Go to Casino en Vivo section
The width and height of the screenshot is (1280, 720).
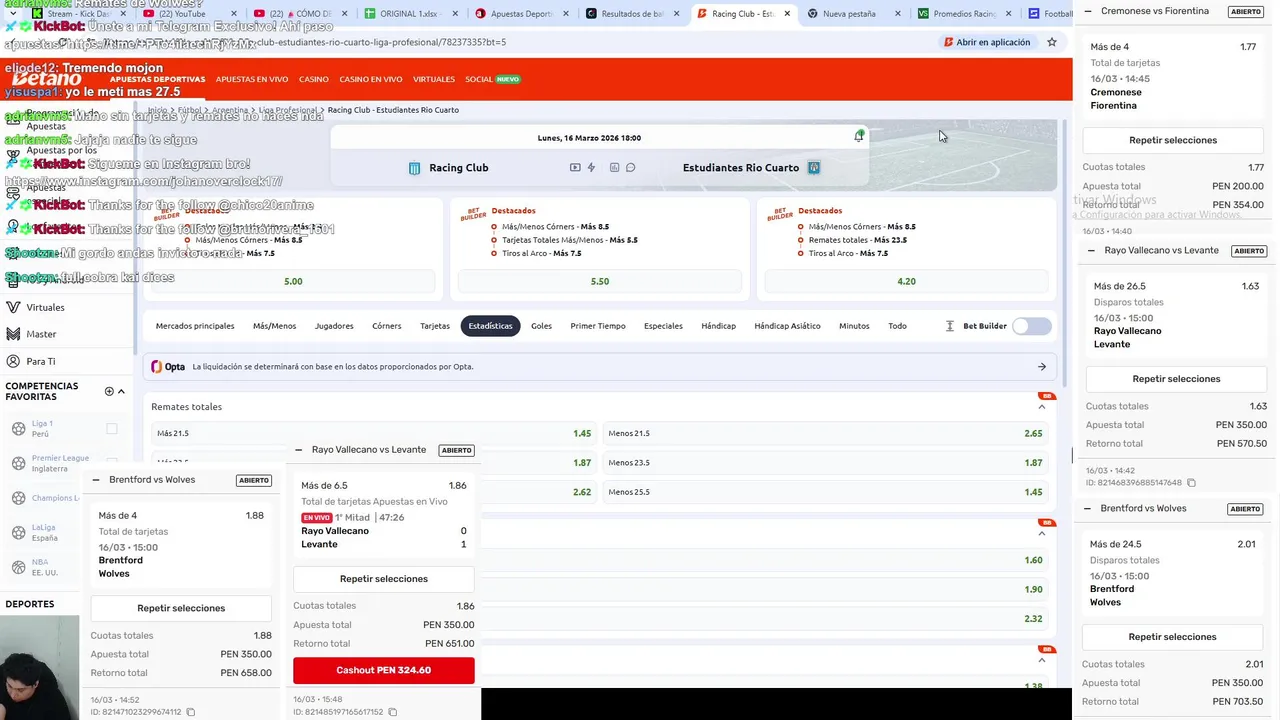371,79
